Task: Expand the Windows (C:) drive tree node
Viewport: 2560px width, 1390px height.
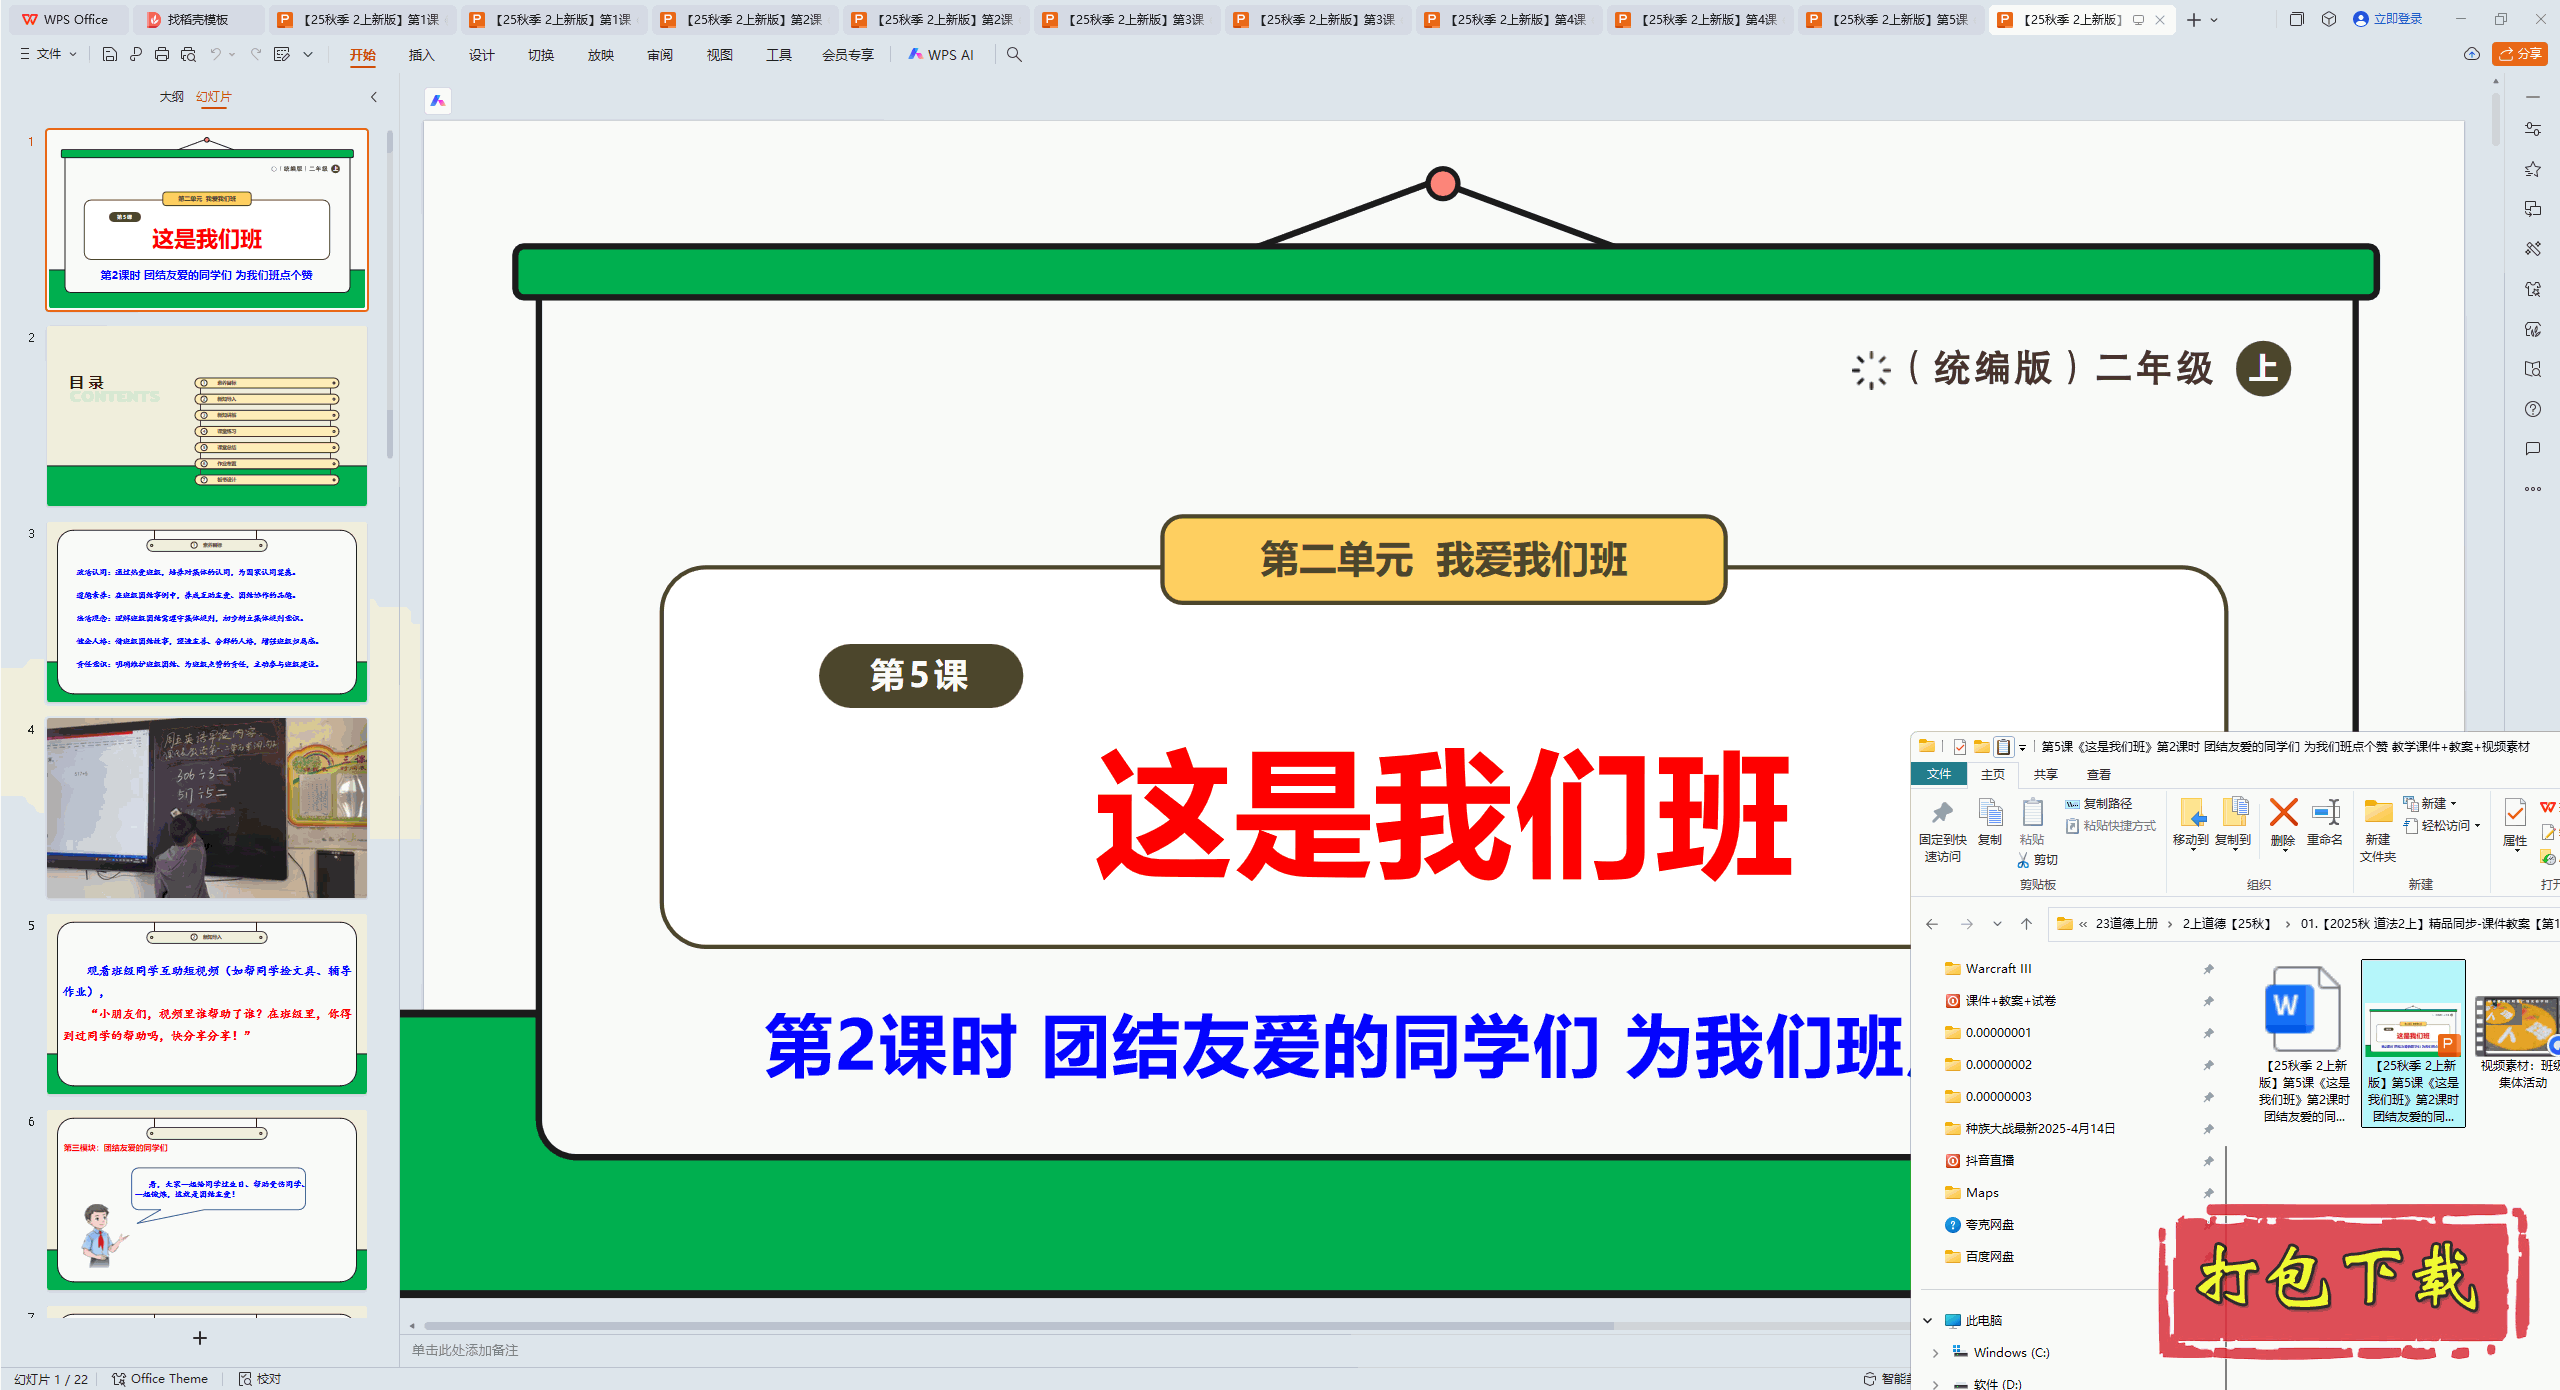Action: [x=1935, y=1353]
